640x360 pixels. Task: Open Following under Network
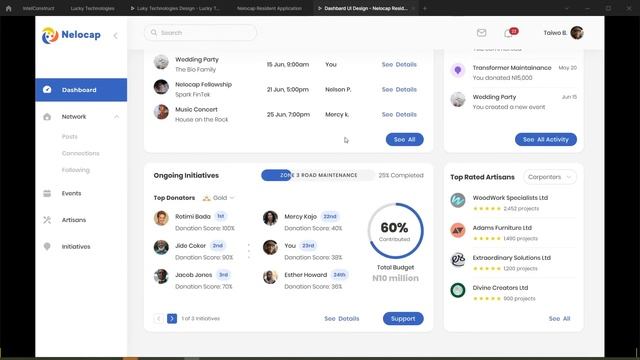click(x=76, y=170)
